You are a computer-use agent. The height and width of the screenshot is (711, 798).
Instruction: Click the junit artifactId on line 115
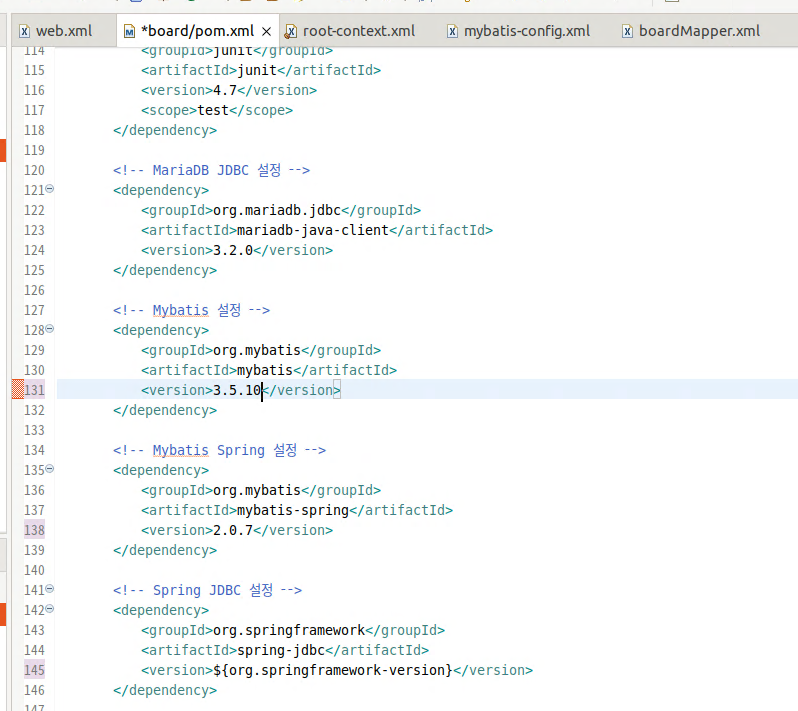coord(257,70)
